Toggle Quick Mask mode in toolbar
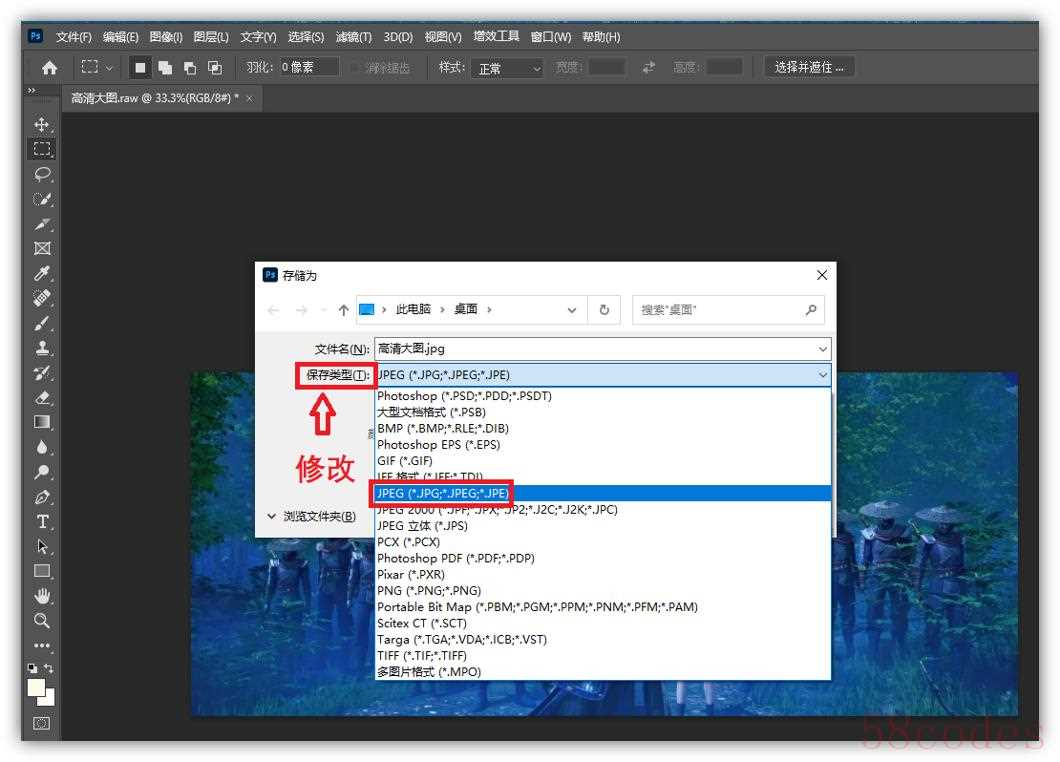This screenshot has height=762, width=1060. click(42, 722)
